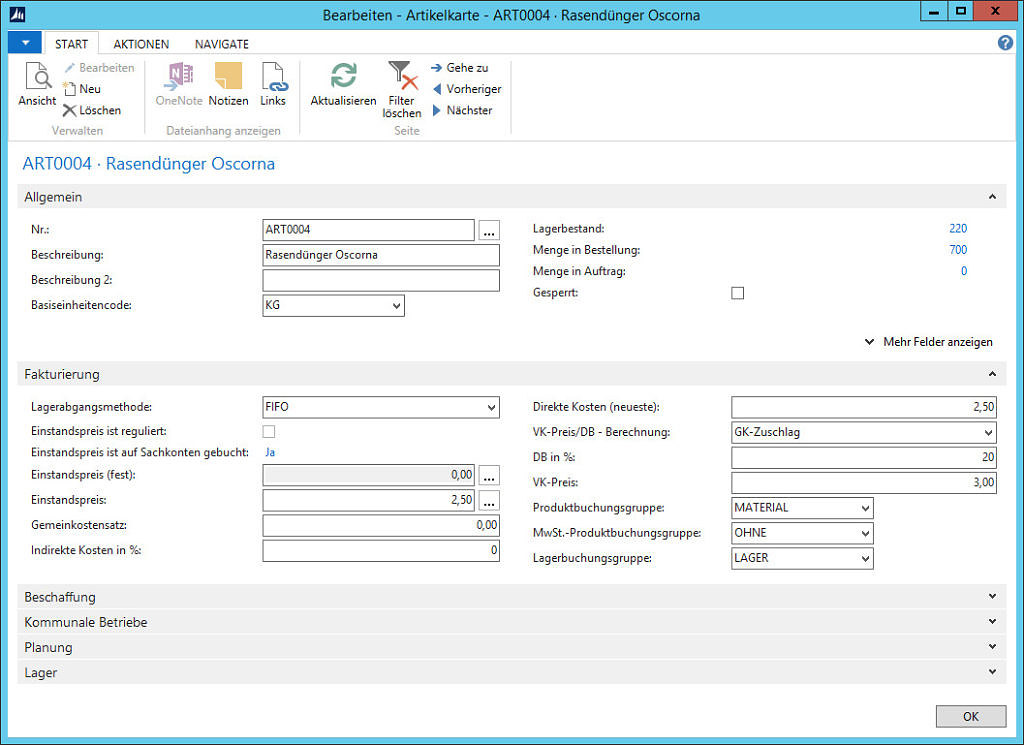This screenshot has height=745, width=1024.
Task: Open assist button beside Einstandspreis field
Action: pos(489,501)
